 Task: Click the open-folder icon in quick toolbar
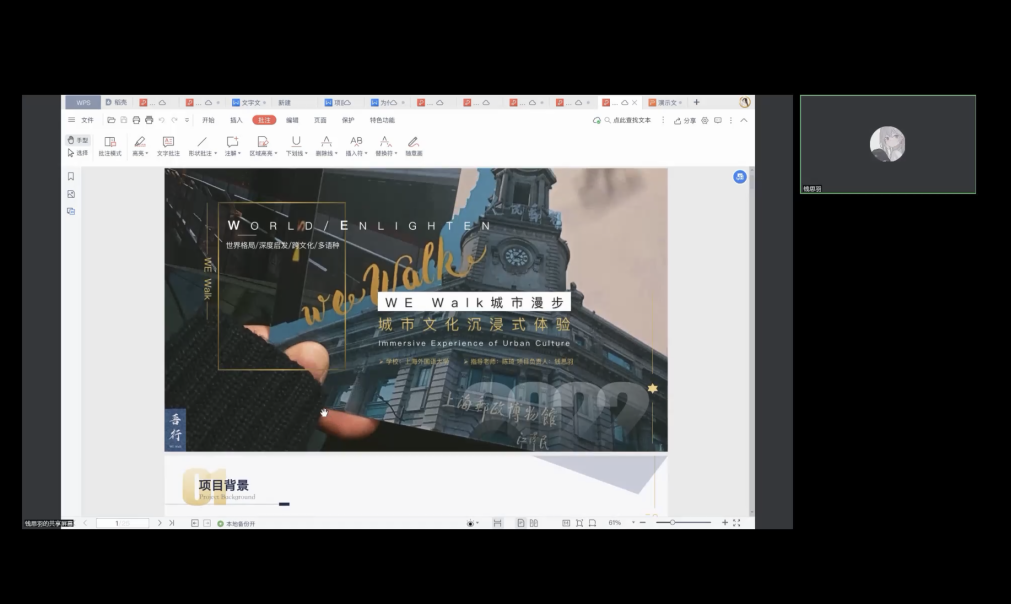coord(111,120)
